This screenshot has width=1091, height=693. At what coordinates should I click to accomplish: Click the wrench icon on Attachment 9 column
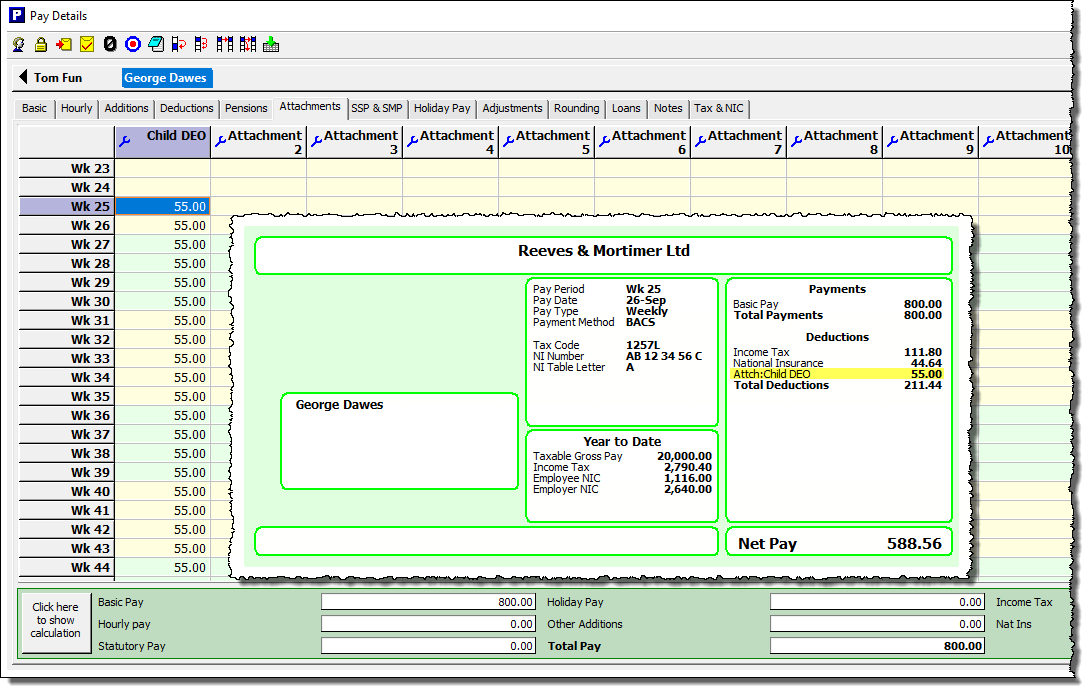(x=893, y=141)
